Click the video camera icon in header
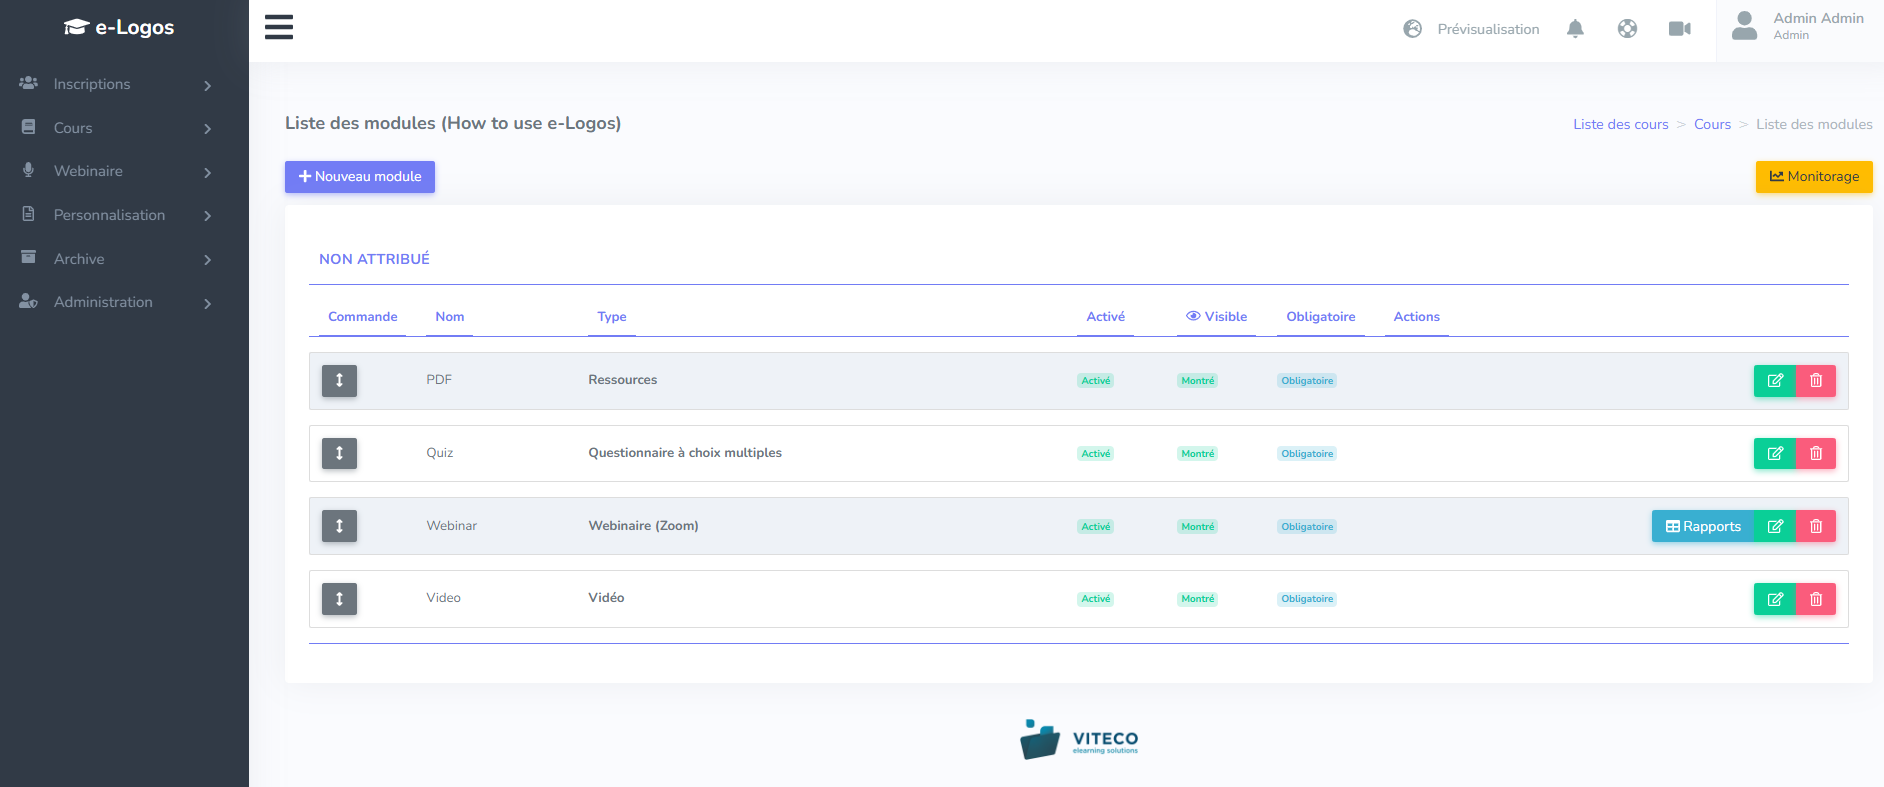 click(1679, 29)
